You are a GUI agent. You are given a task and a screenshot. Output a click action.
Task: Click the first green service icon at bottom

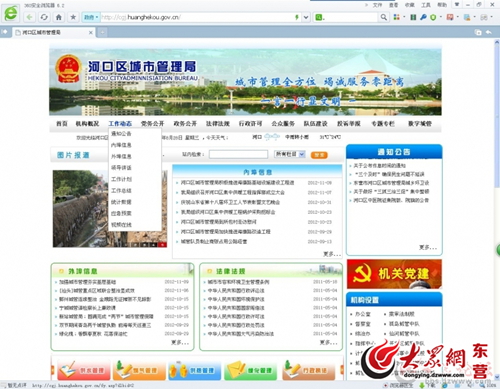(x=251, y=370)
